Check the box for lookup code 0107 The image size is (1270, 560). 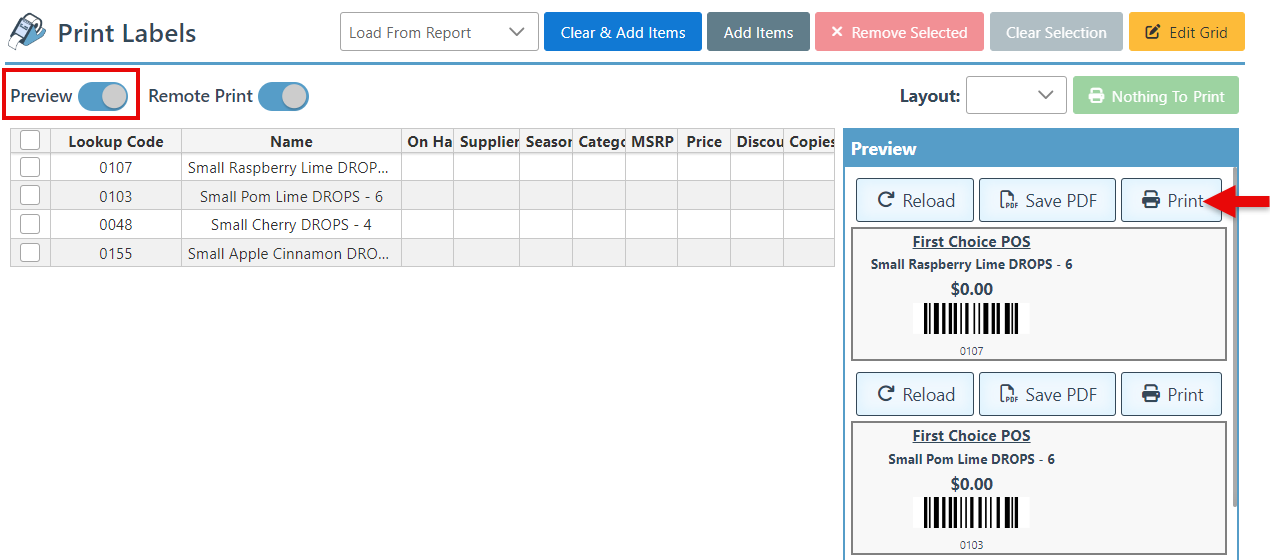[x=30, y=167]
